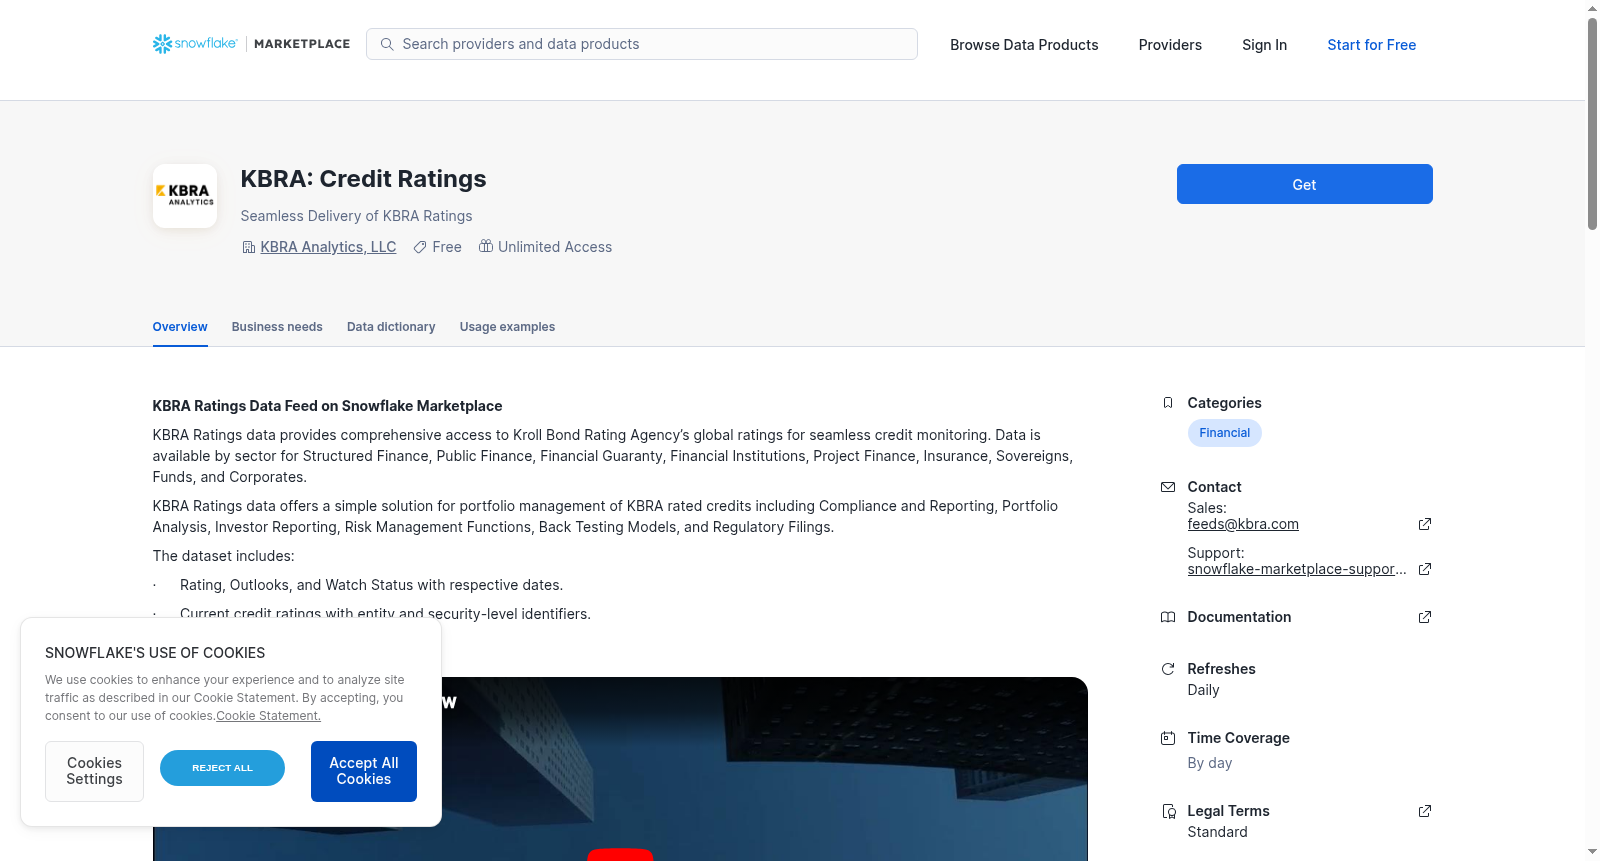Open external link icon for Documentation
Viewport: 1600px width, 861px height.
(1425, 617)
